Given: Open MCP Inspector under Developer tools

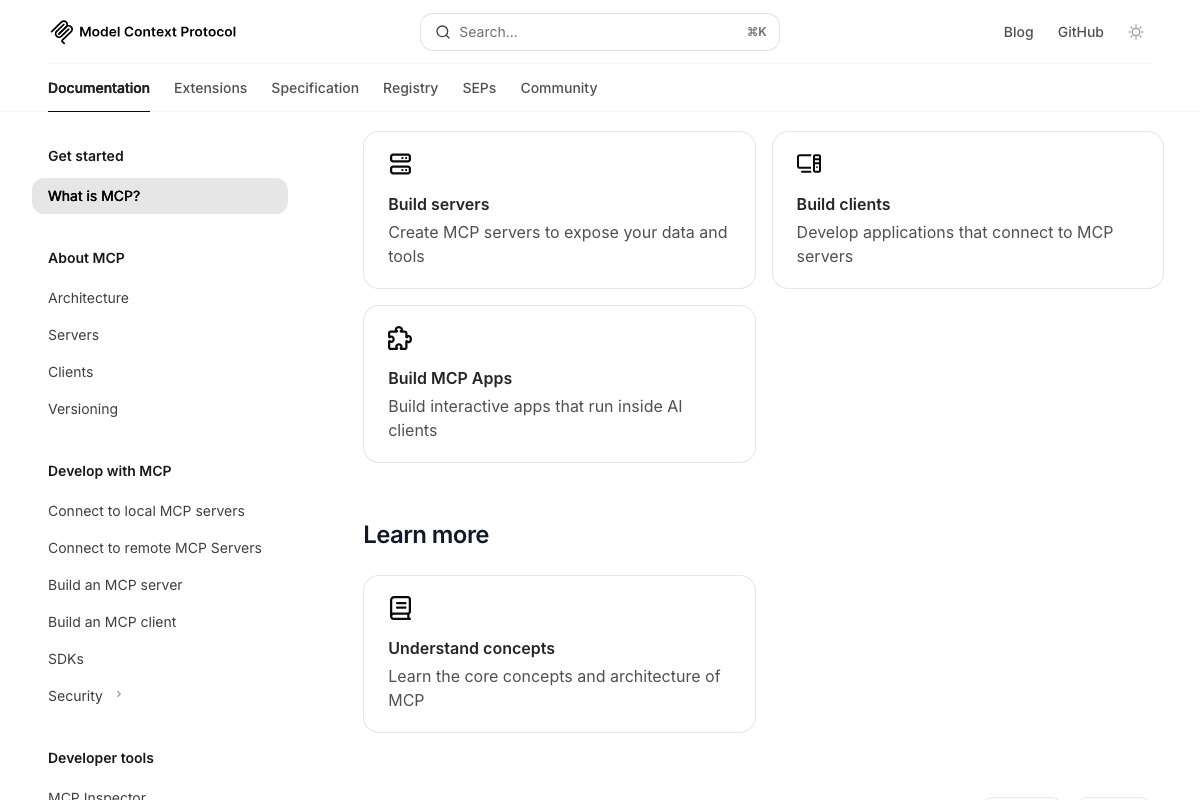Looking at the screenshot, I should coord(97,794).
